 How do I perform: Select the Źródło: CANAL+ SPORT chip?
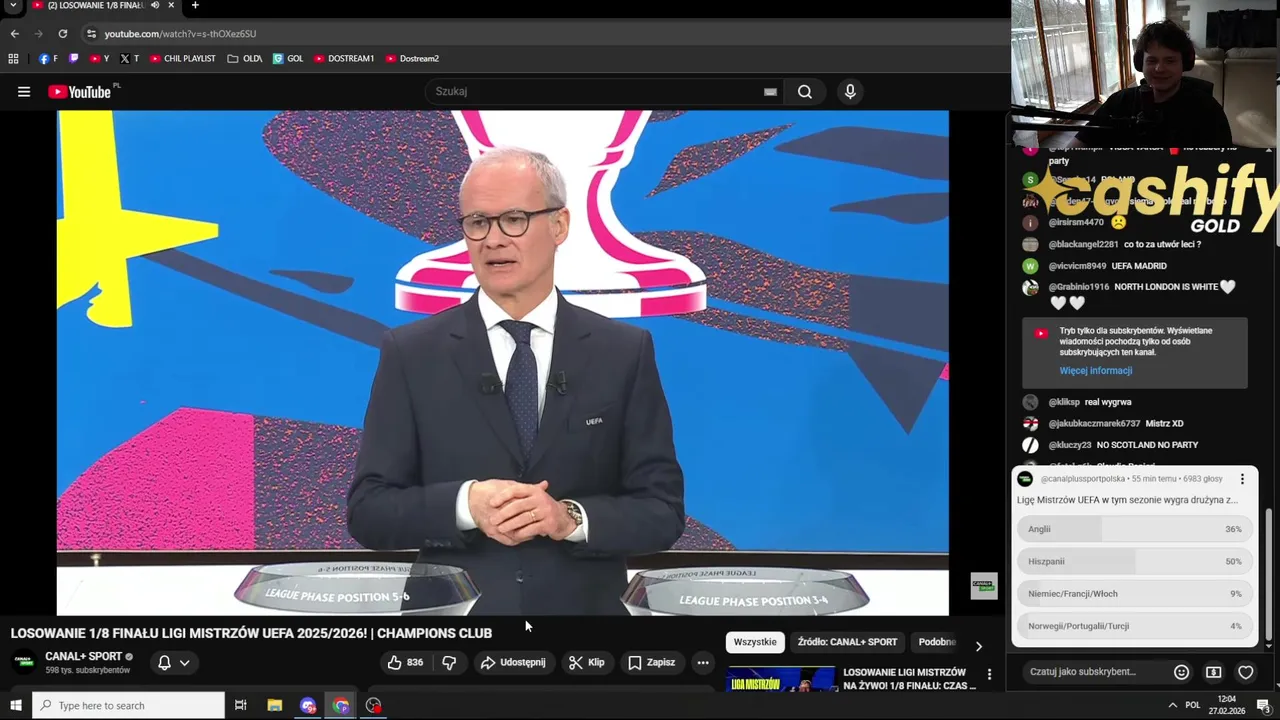coord(847,642)
